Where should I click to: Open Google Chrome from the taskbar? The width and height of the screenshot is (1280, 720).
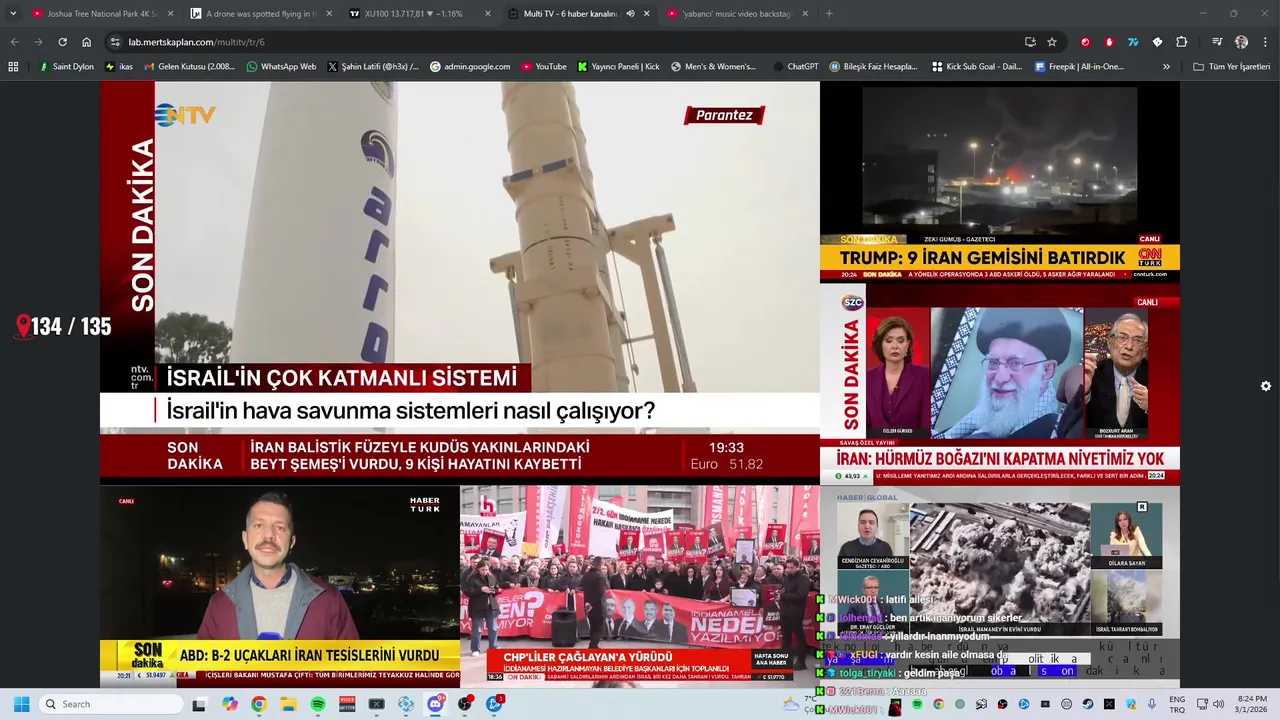coord(259,704)
